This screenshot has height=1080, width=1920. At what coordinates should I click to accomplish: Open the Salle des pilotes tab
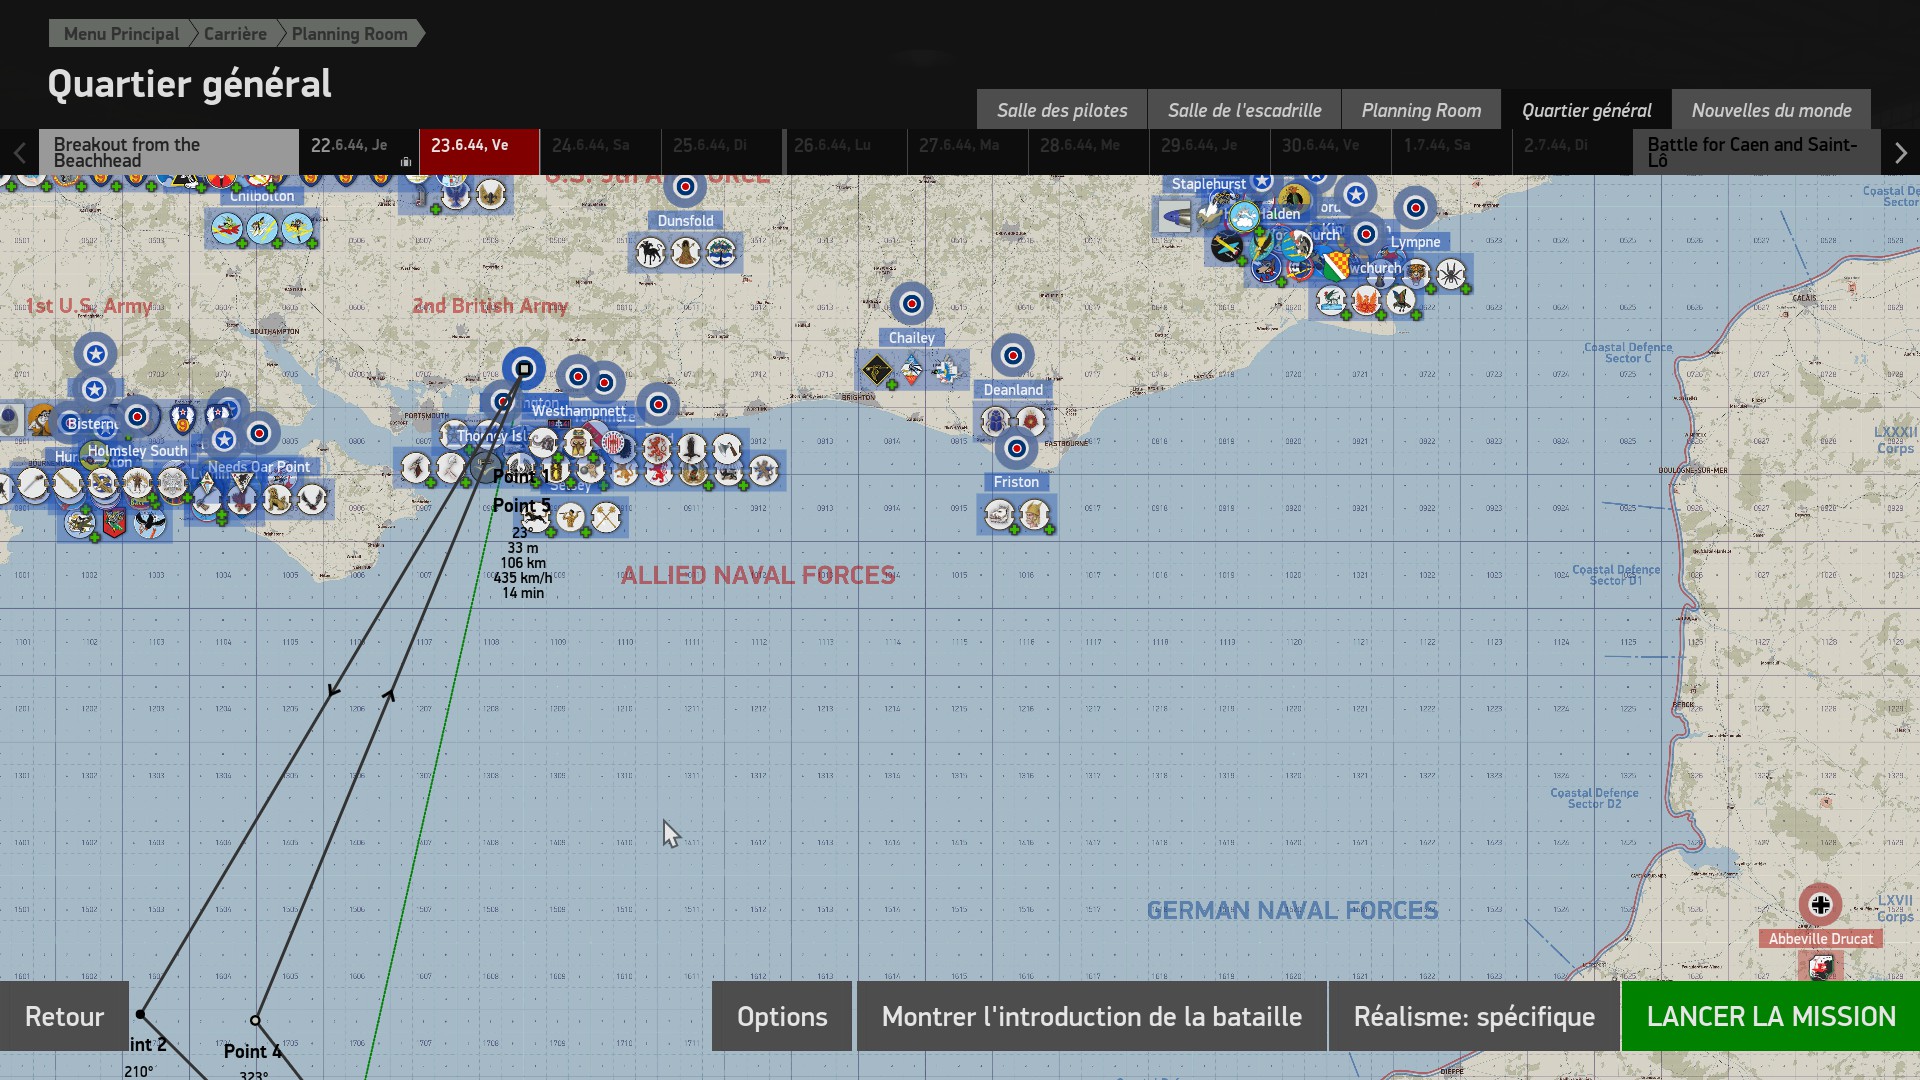[1061, 110]
